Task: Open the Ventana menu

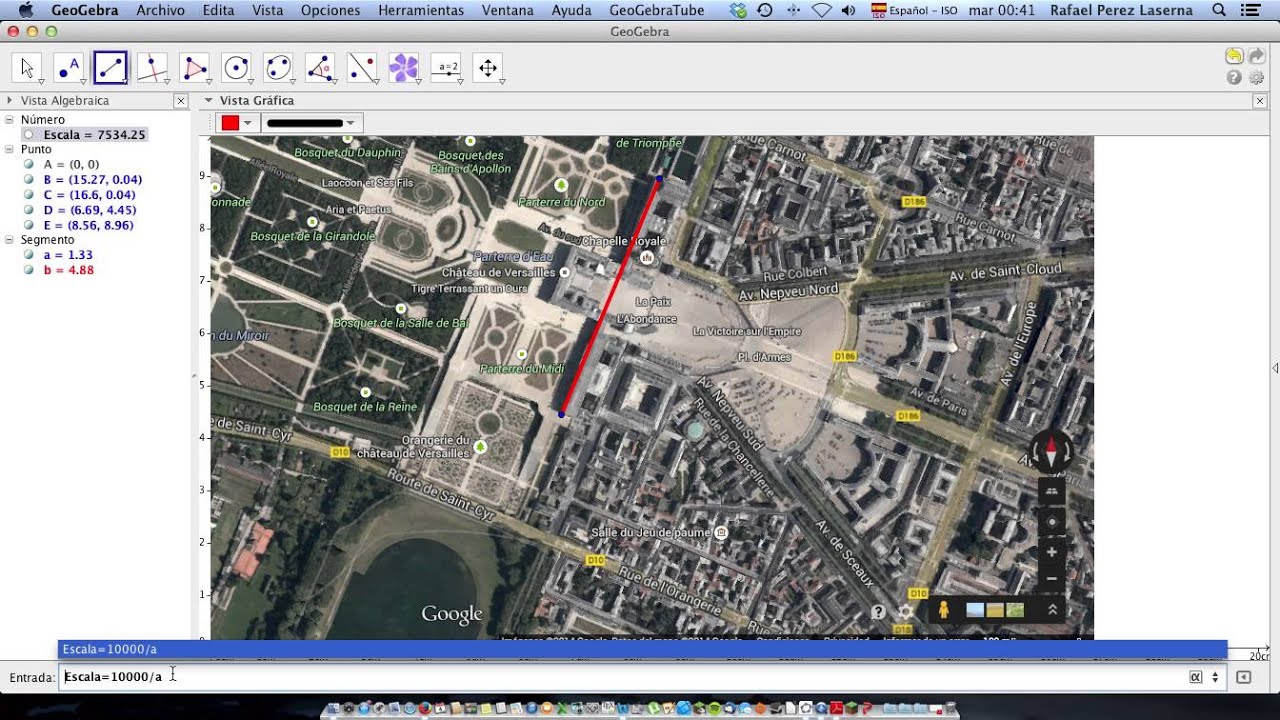Action: coord(507,10)
